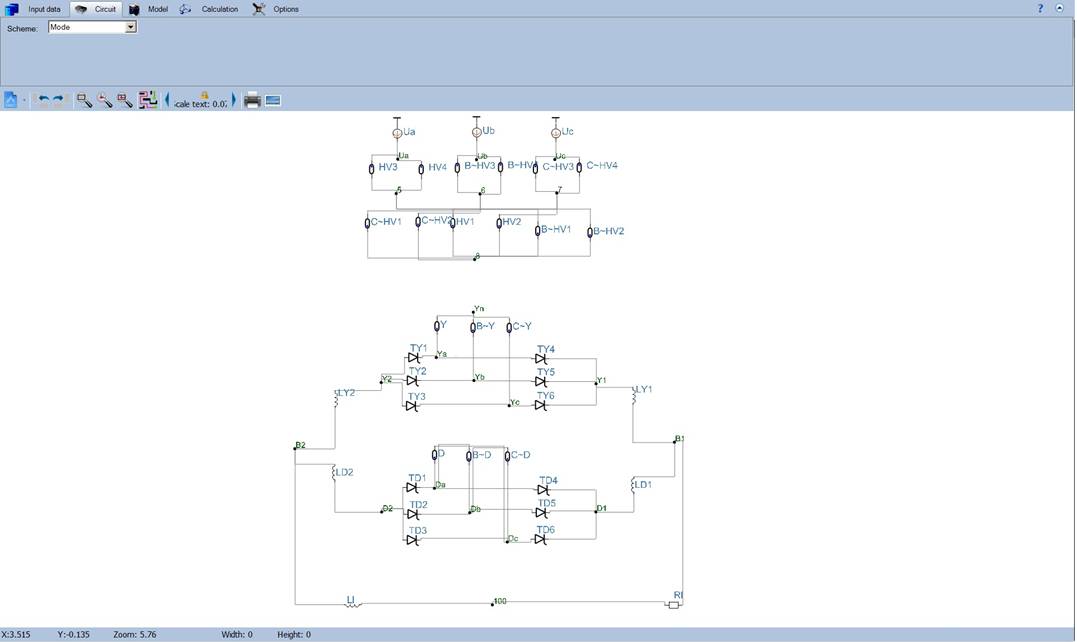Viewport: 1077px width, 642px height.
Task: Select thyristor TY1 in the diagram
Action: [413, 358]
